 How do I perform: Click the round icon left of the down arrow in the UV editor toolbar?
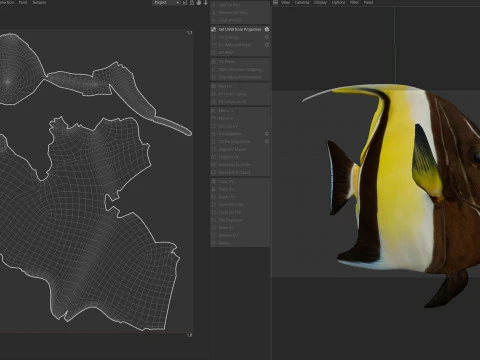click(x=199, y=3)
